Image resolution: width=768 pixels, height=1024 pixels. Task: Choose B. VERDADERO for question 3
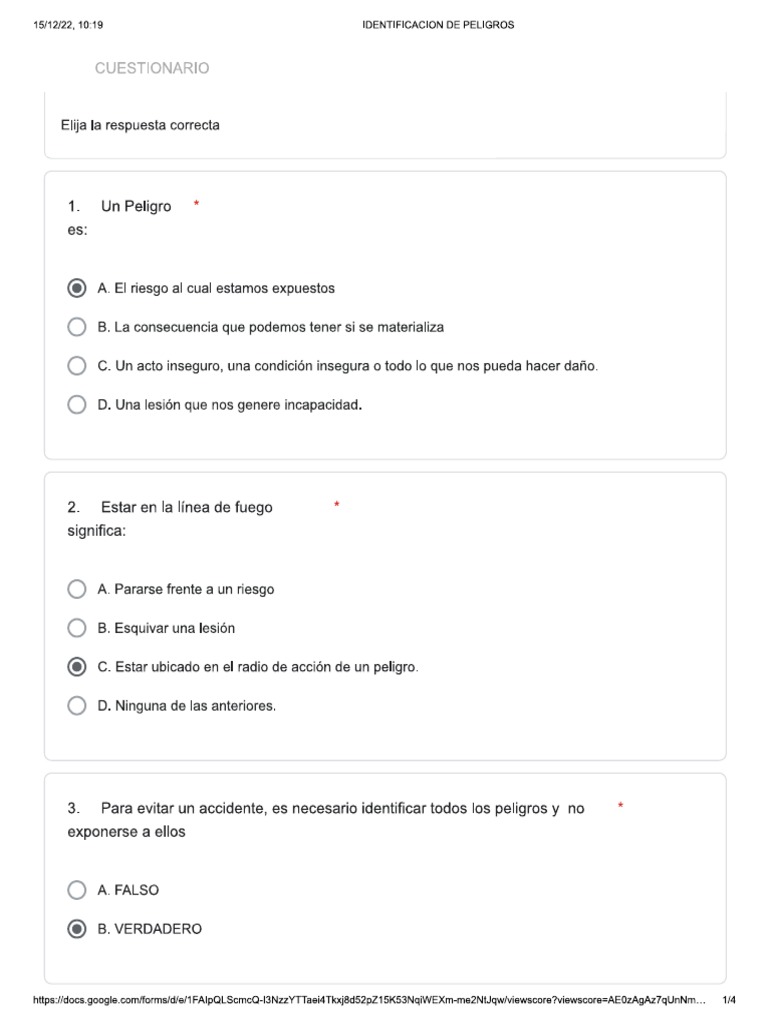click(x=77, y=929)
